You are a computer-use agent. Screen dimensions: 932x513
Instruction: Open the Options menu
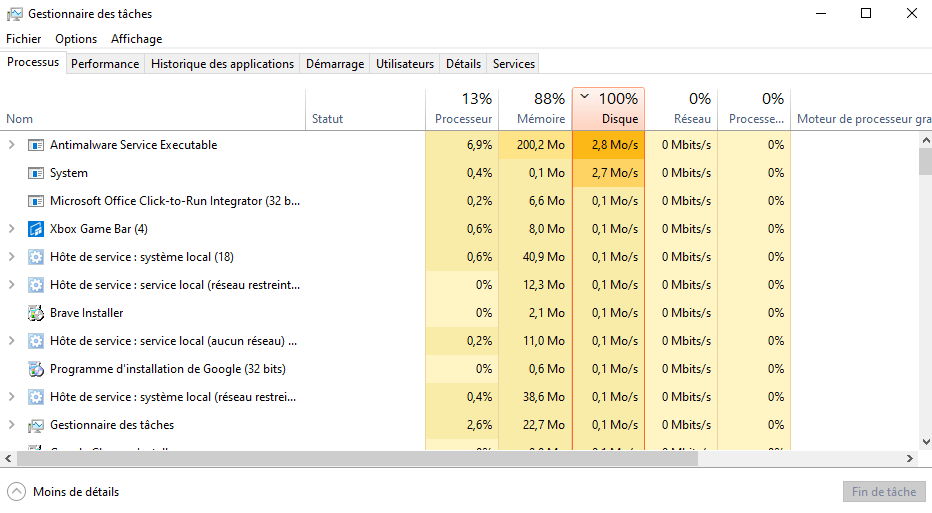pyautogui.click(x=76, y=39)
